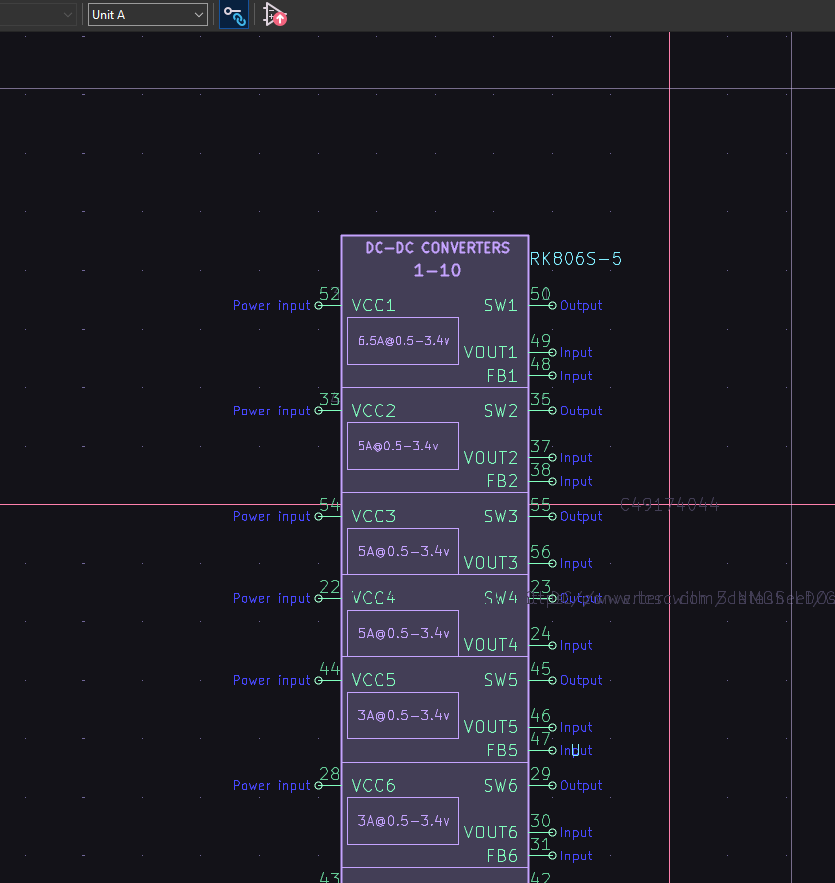Select pin number 22 on VCC4

329,587
